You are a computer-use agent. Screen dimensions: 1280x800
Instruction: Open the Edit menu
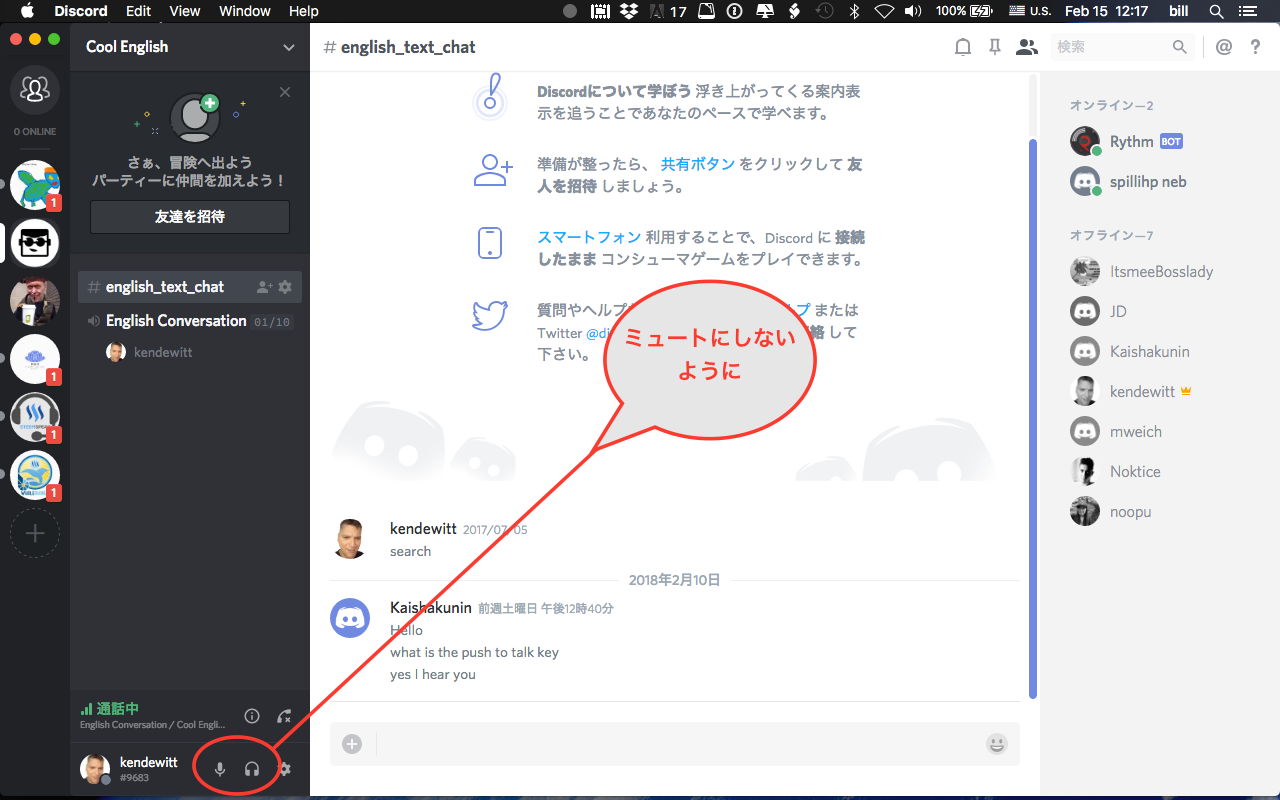tap(139, 11)
